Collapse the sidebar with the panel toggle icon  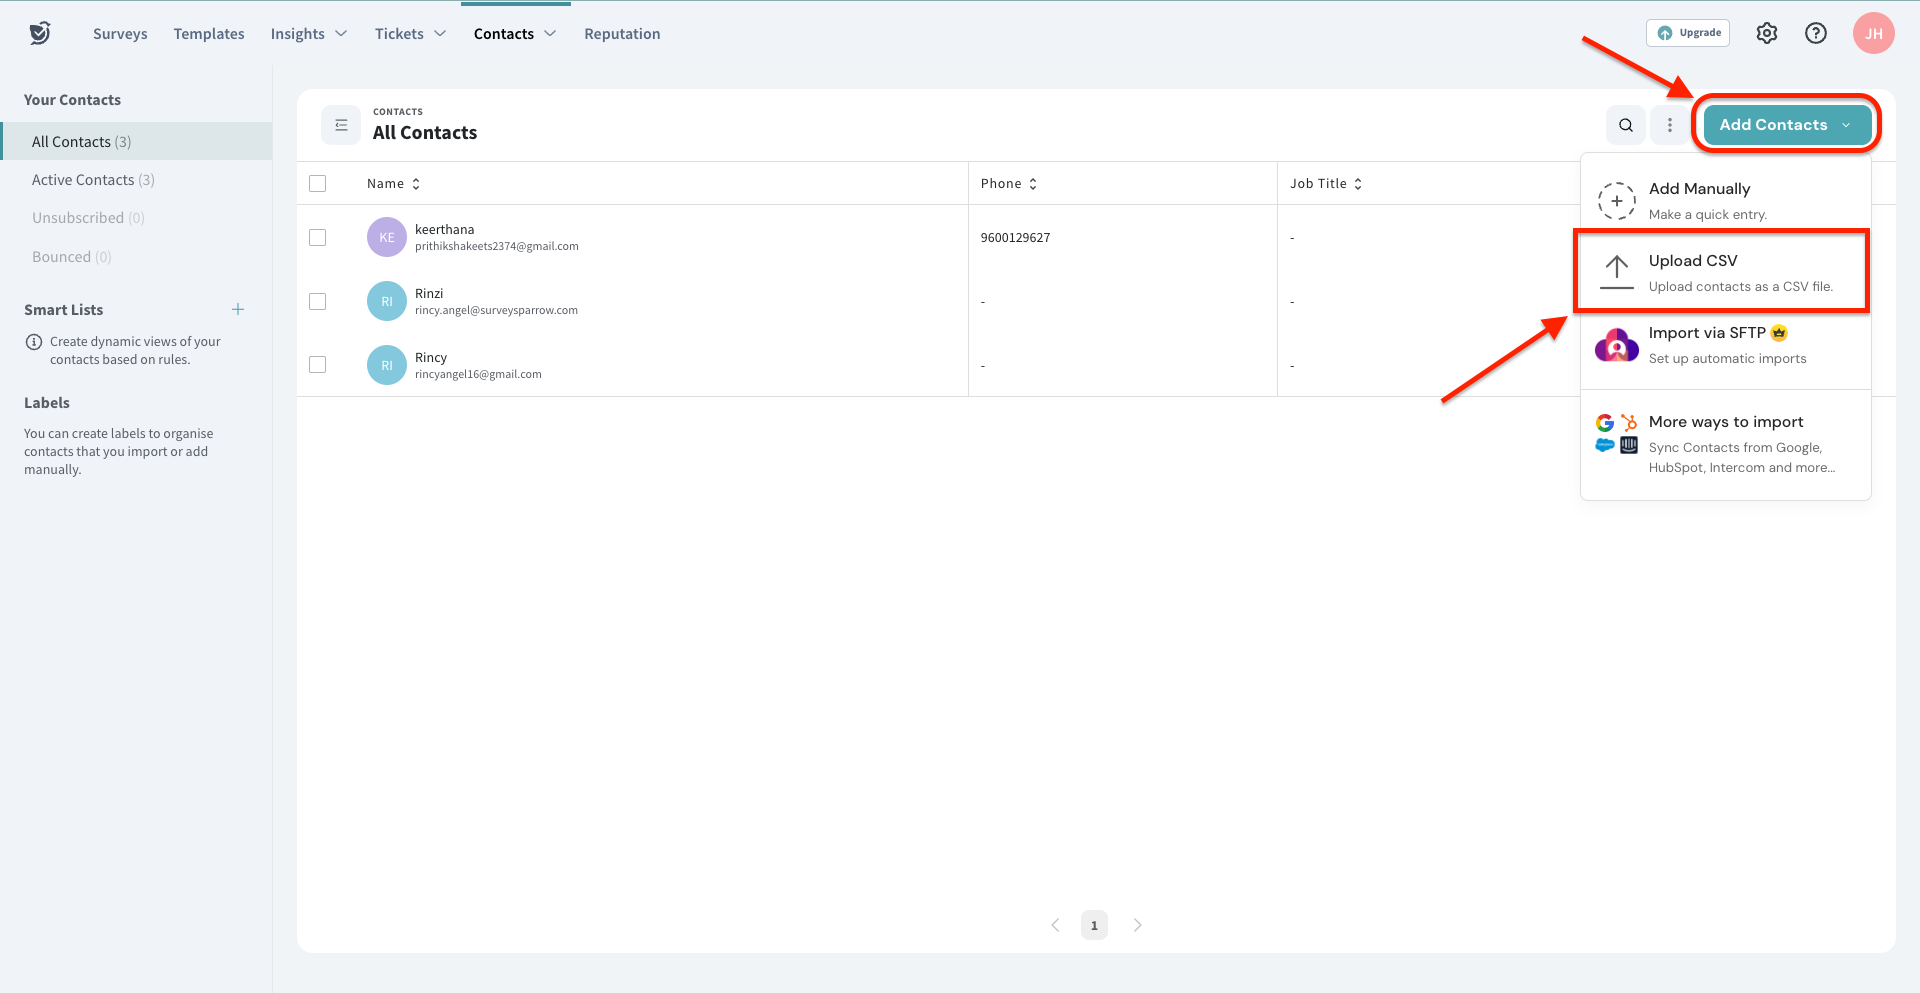pyautogui.click(x=341, y=125)
